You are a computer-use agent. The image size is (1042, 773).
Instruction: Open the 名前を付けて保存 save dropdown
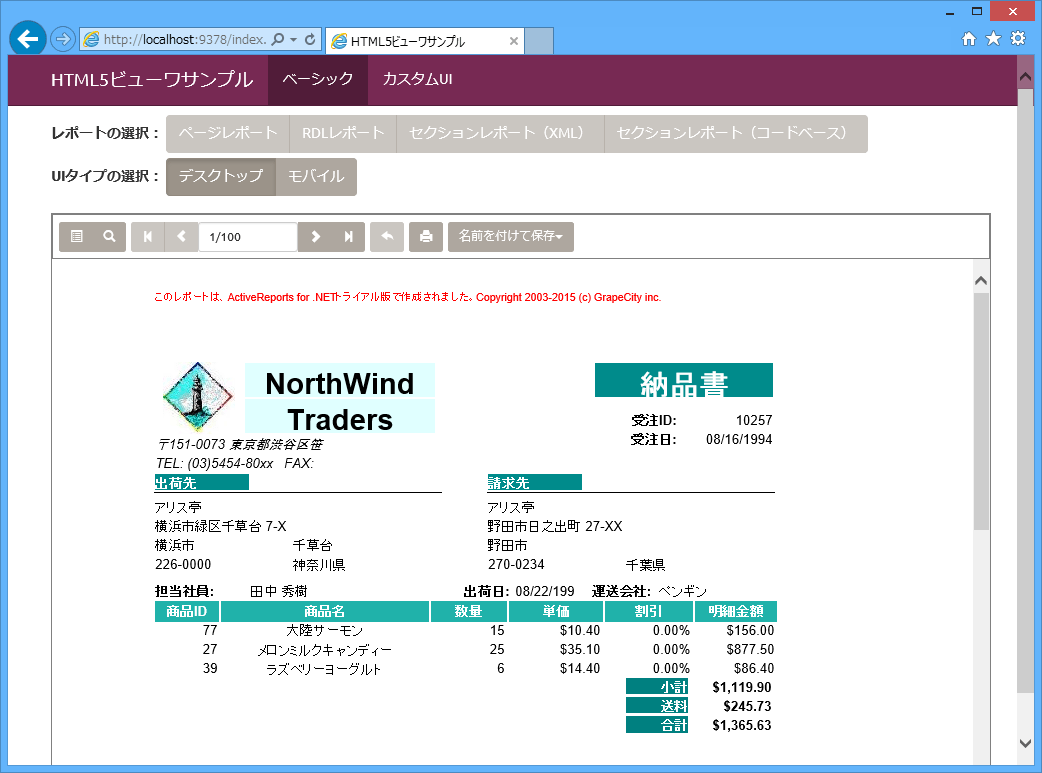tap(511, 237)
